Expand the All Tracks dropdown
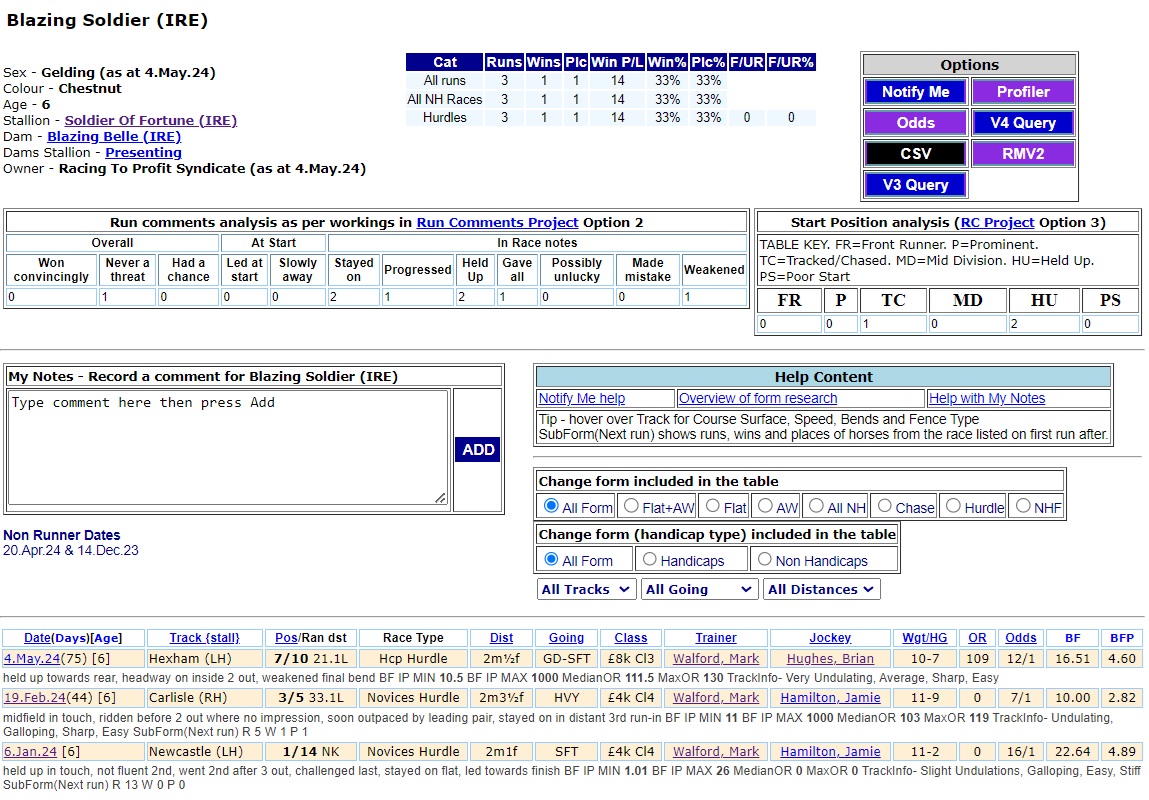 click(585, 590)
